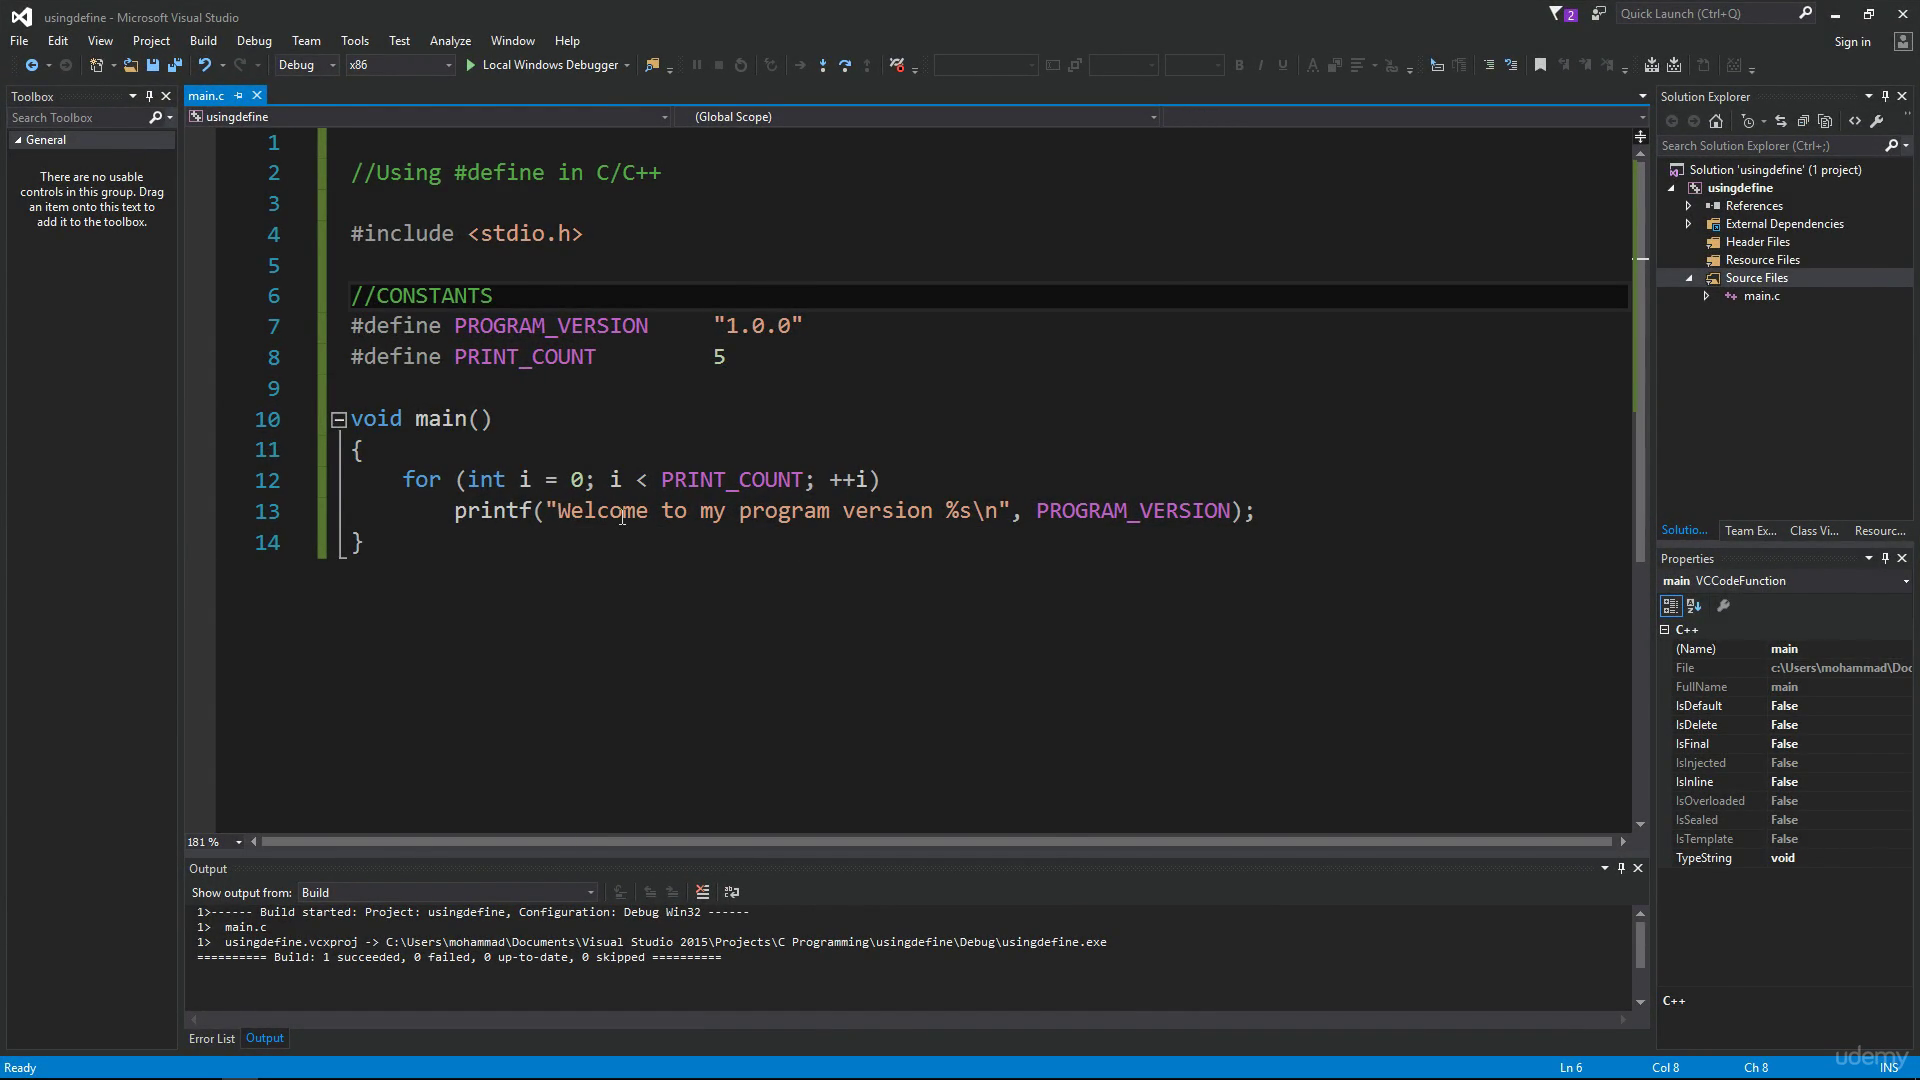Click the Step Into debug icon
This screenshot has height=1080, width=1920.
(823, 65)
